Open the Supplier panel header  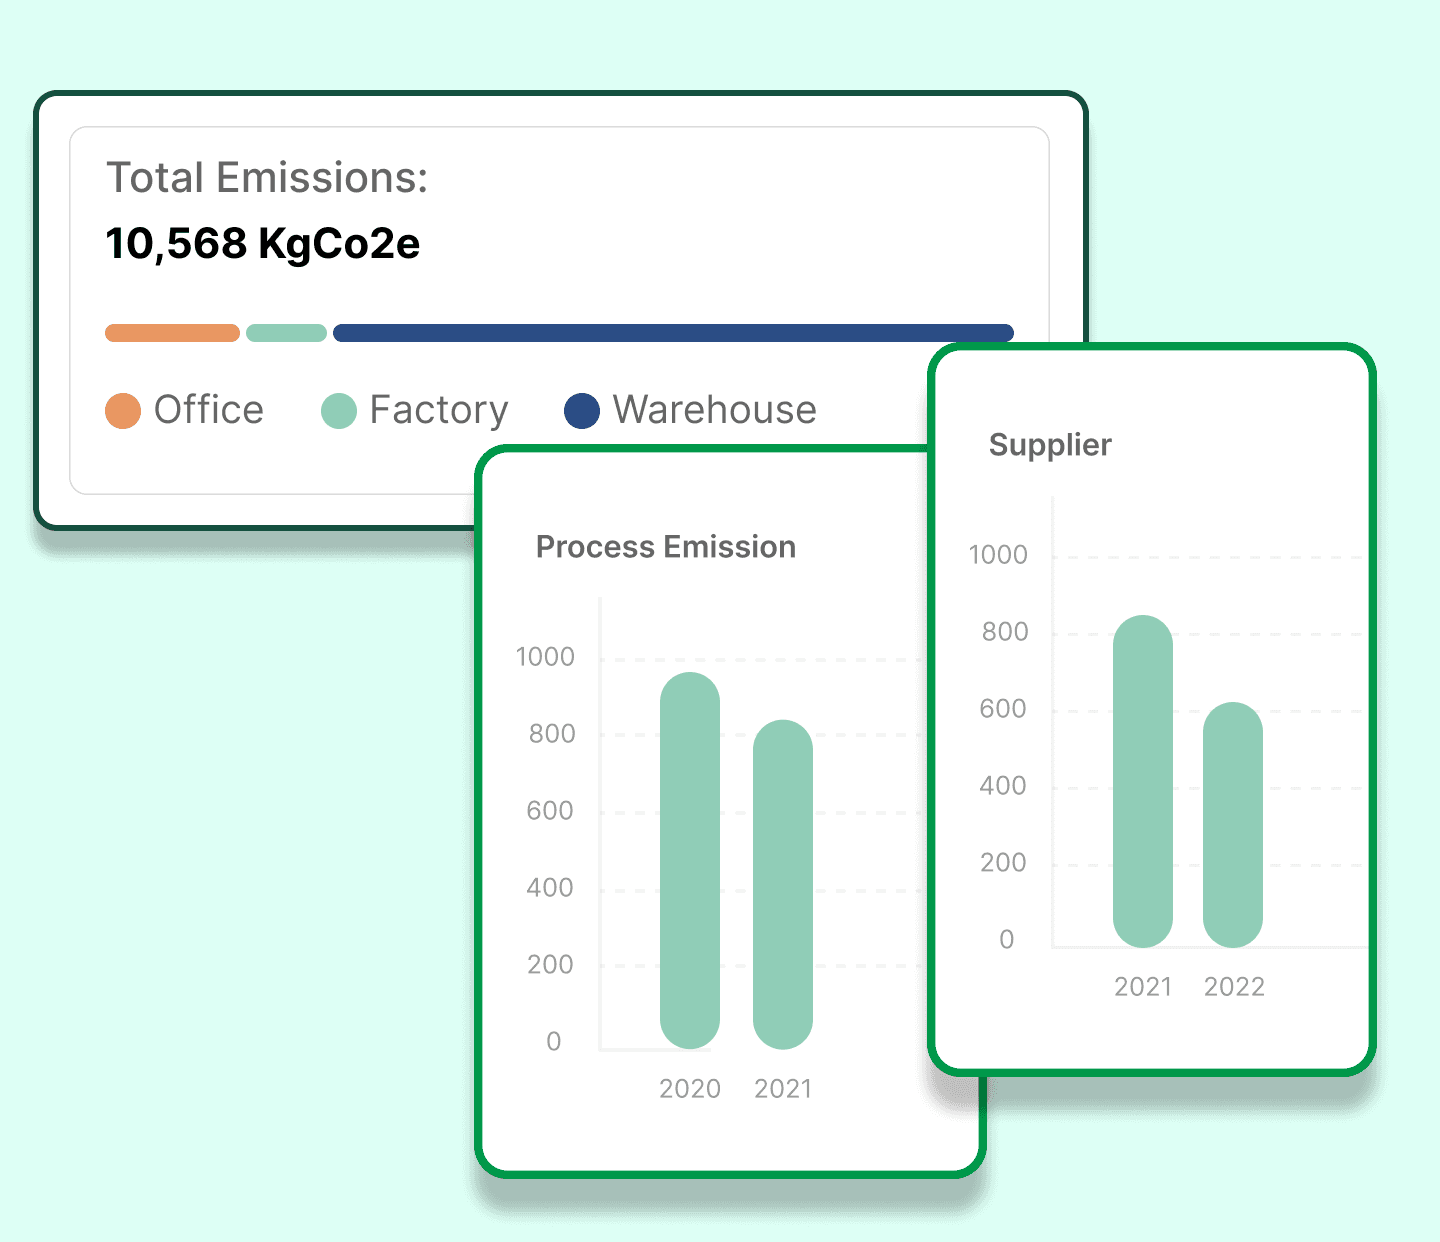point(1049,444)
